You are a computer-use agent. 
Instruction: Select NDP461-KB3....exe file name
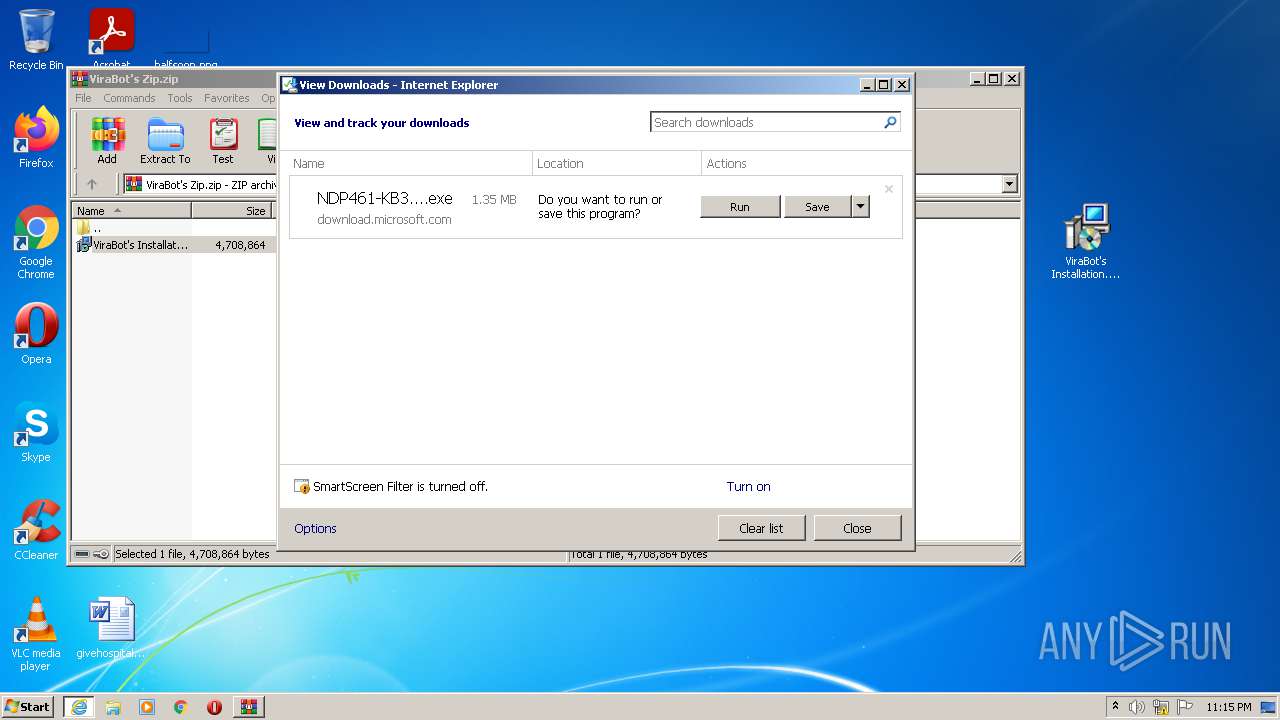[x=384, y=199]
